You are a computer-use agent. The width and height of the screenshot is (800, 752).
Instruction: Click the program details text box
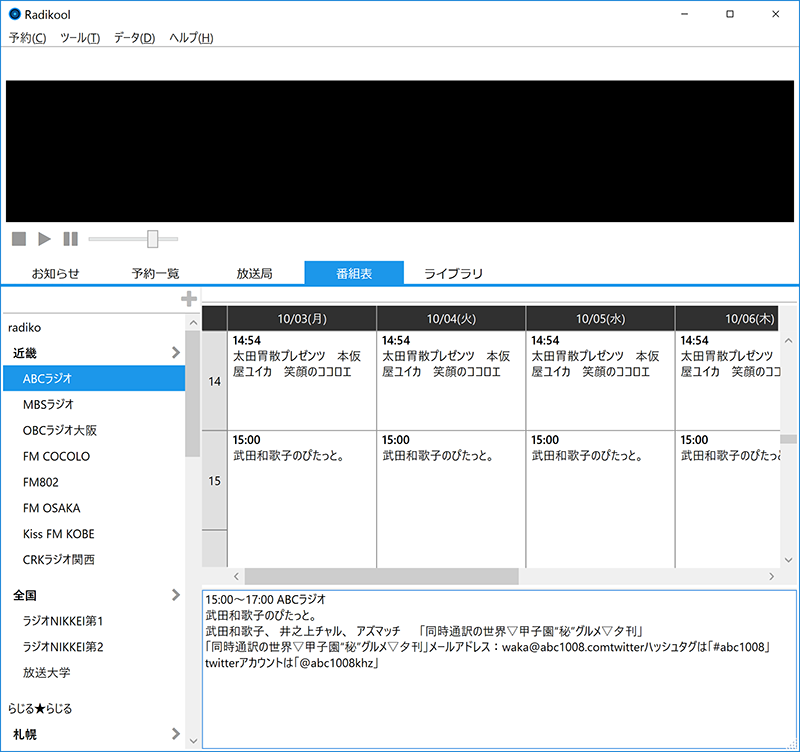point(499,669)
